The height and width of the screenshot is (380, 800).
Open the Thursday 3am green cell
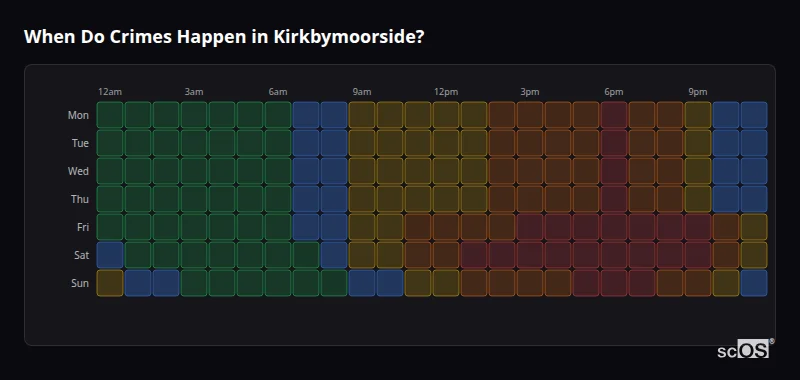(x=194, y=199)
